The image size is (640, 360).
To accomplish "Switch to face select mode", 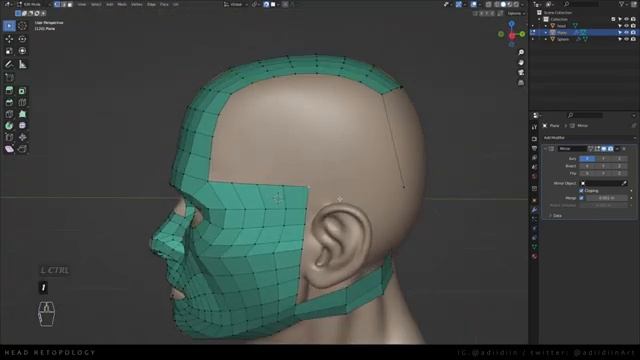I will tap(69, 4).
